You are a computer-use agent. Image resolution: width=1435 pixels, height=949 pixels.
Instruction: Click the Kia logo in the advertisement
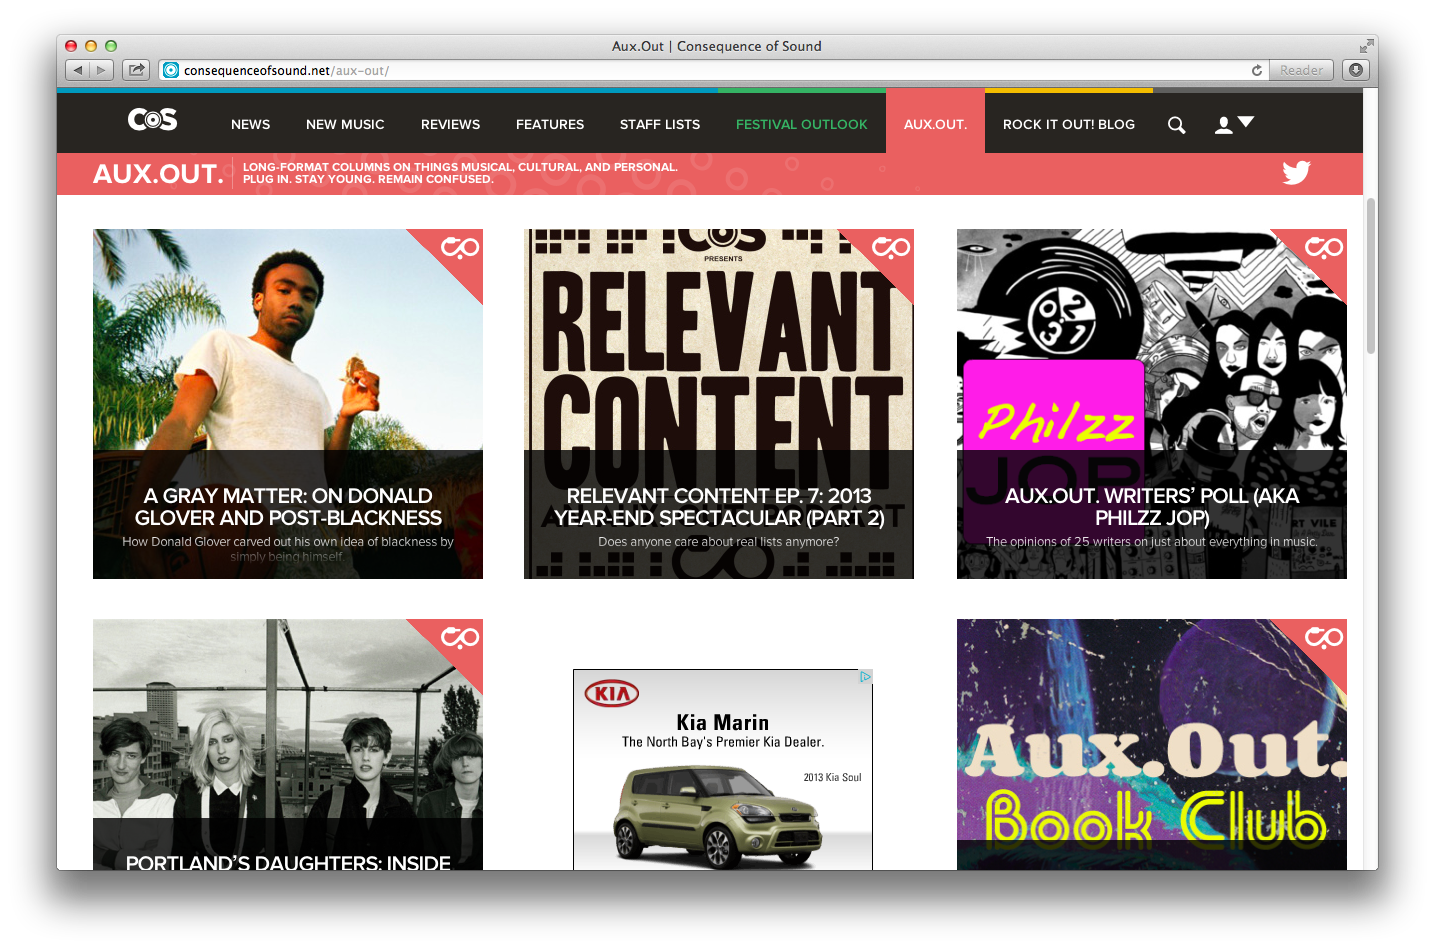click(x=611, y=693)
